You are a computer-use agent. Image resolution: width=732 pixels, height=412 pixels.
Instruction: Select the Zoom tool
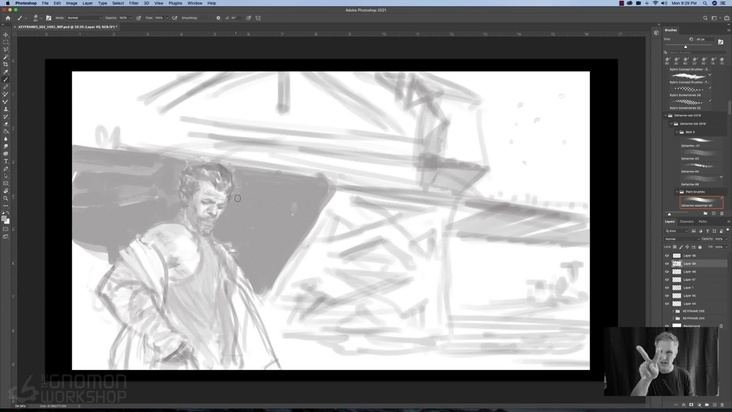(x=6, y=199)
